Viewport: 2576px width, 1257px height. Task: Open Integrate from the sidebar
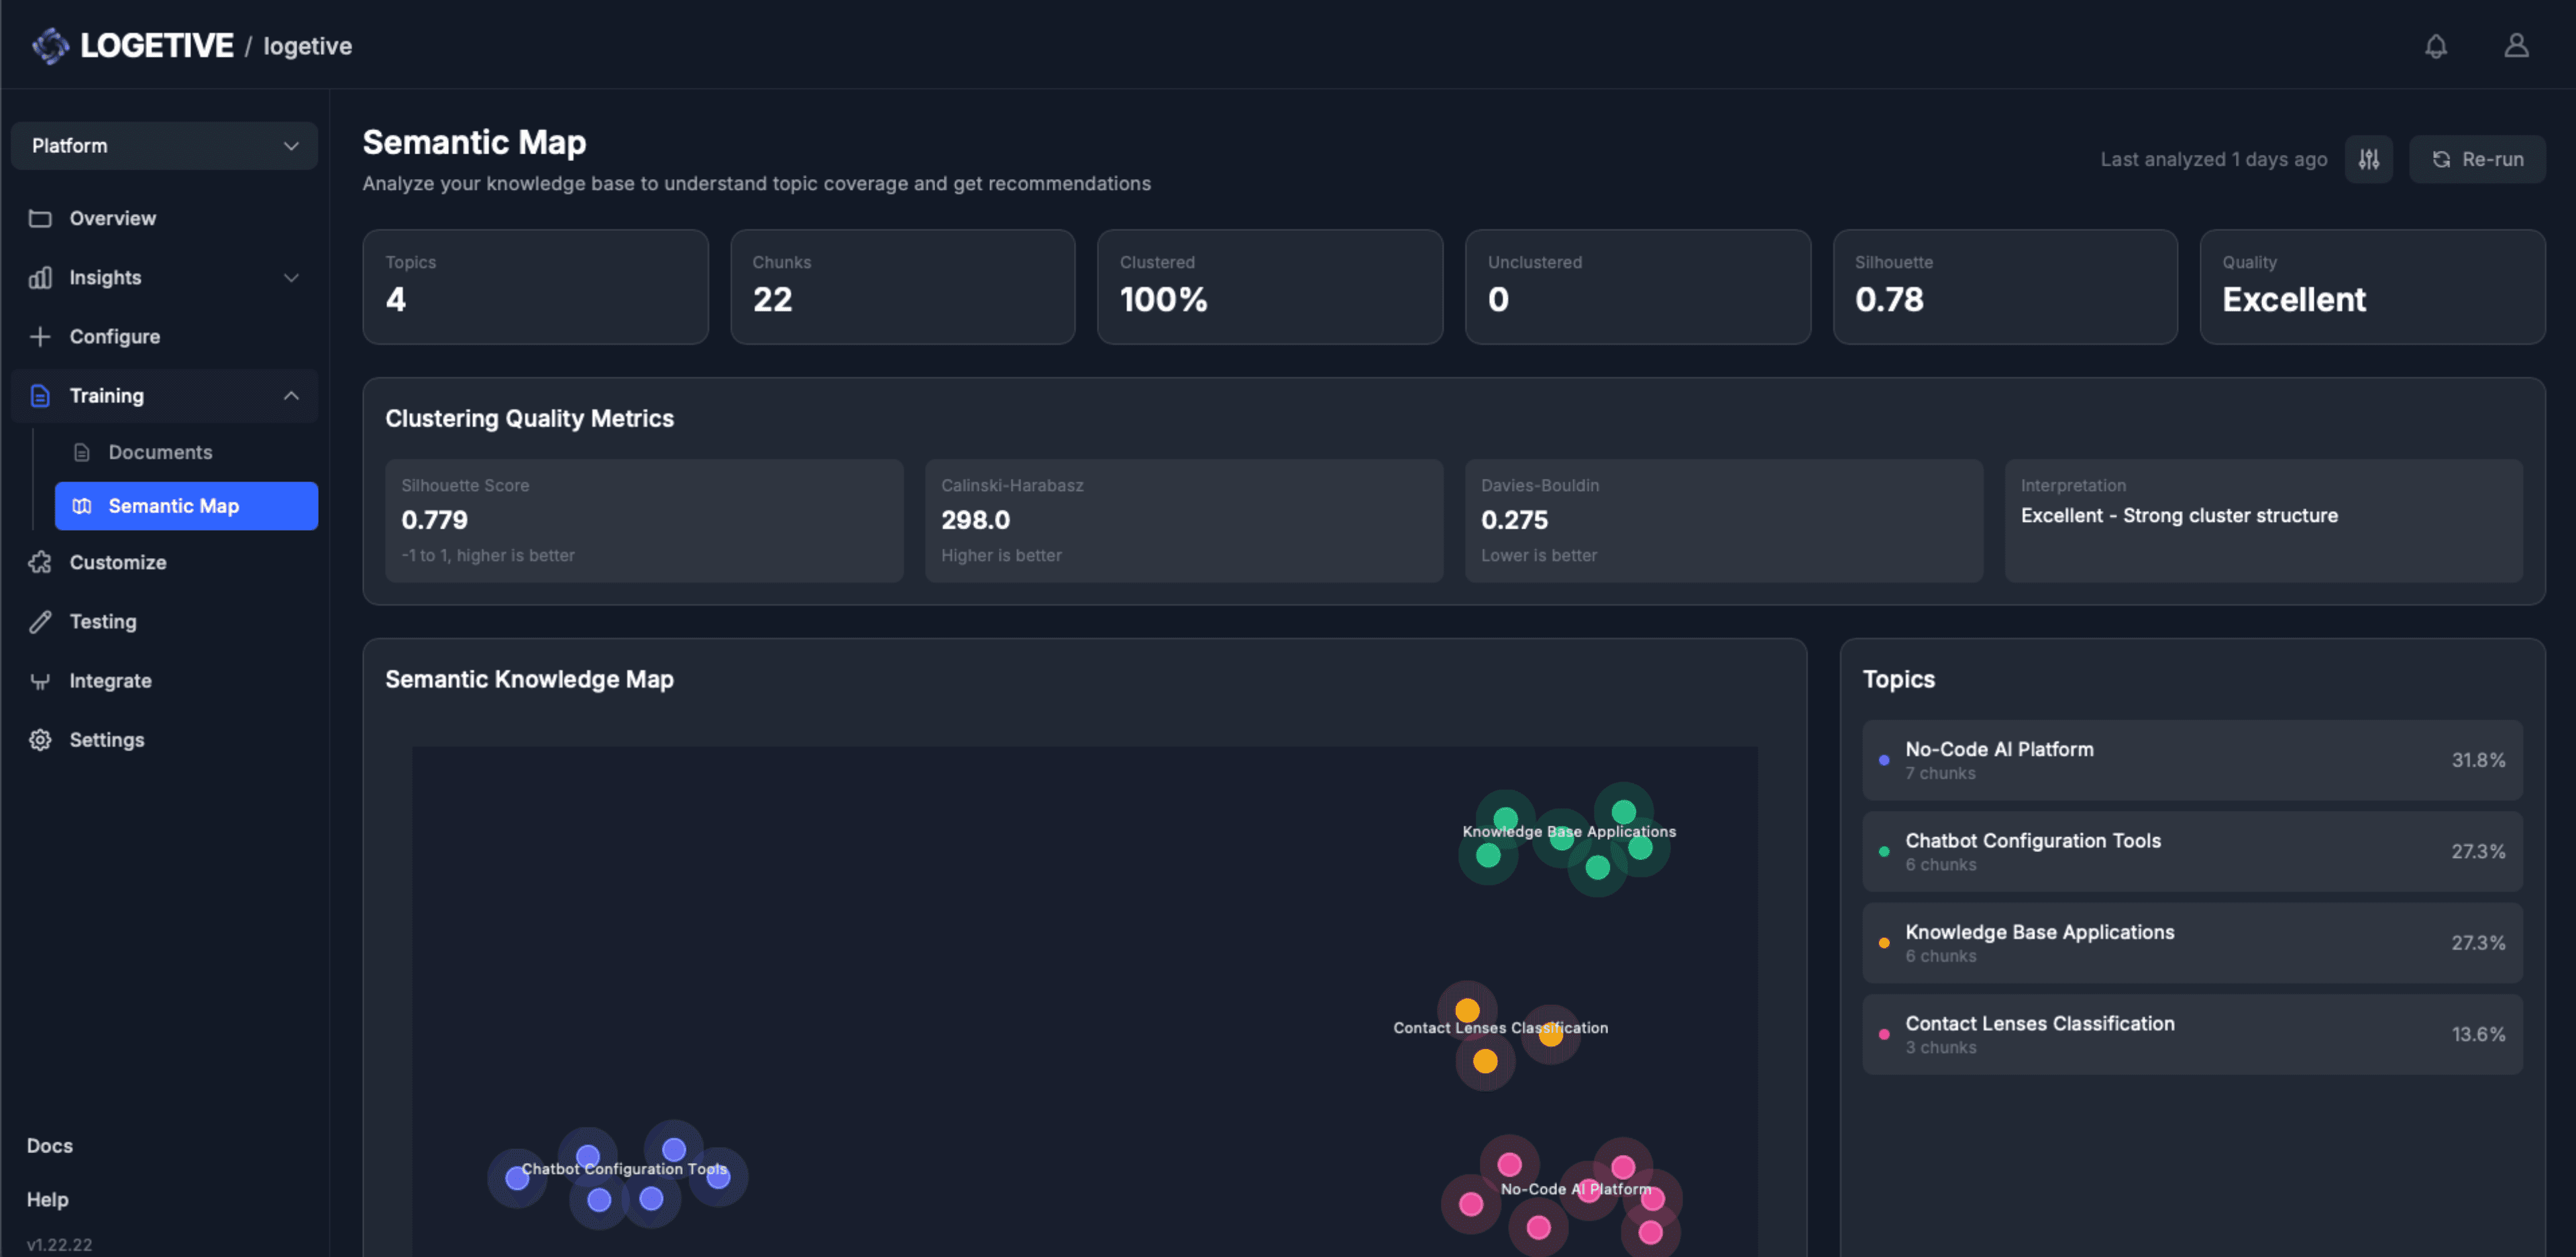(x=110, y=680)
